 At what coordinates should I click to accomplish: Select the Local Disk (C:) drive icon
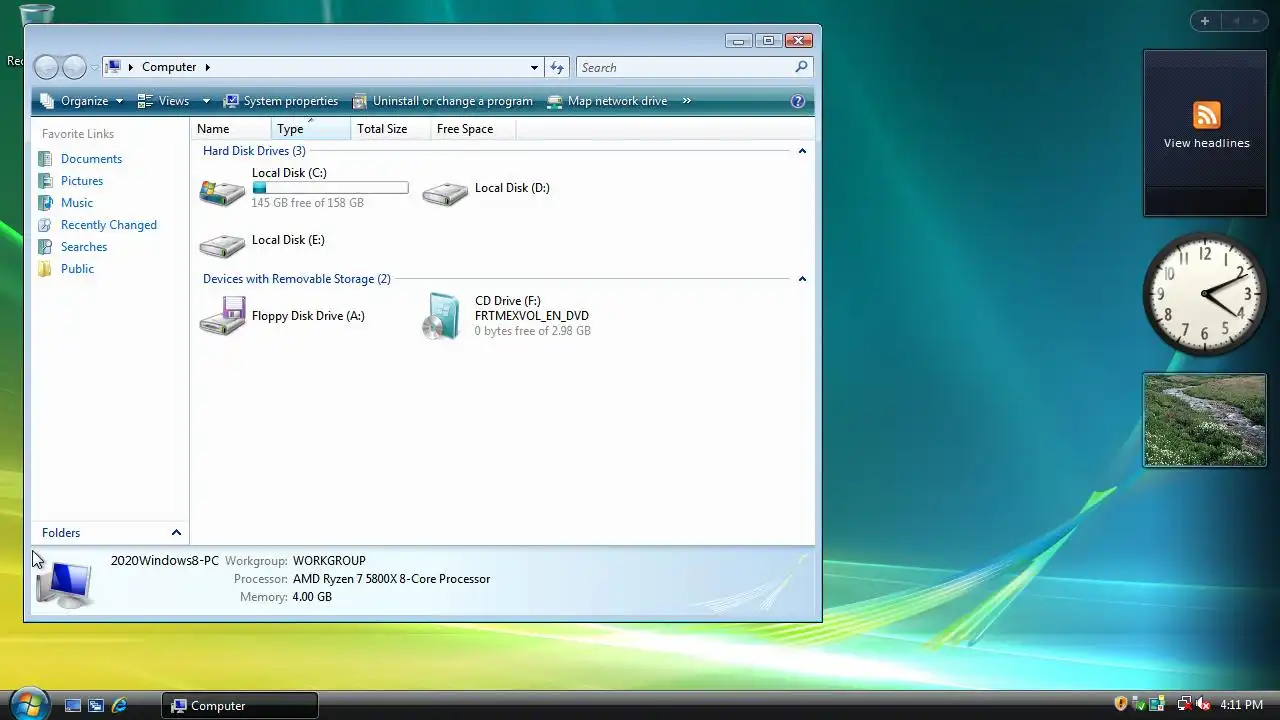(x=222, y=192)
